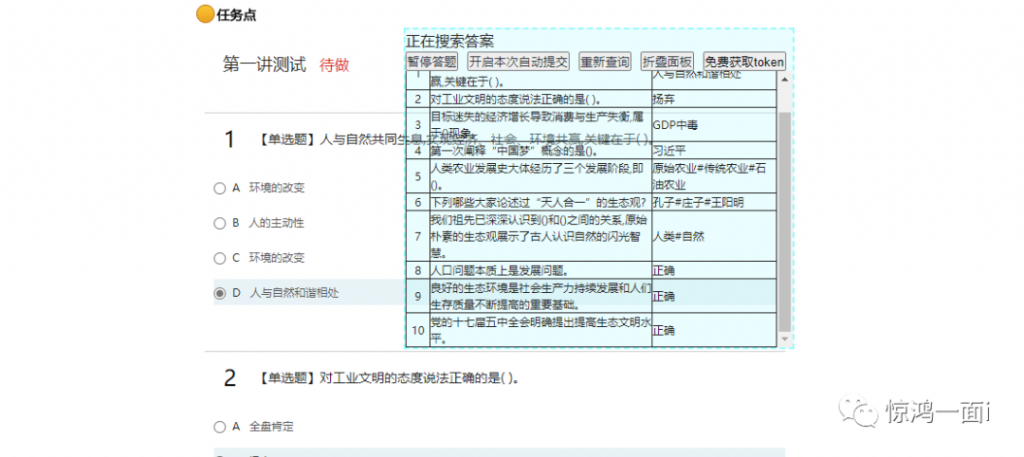
Task: Collapse the panel with 折叠面板
Action: tap(666, 61)
